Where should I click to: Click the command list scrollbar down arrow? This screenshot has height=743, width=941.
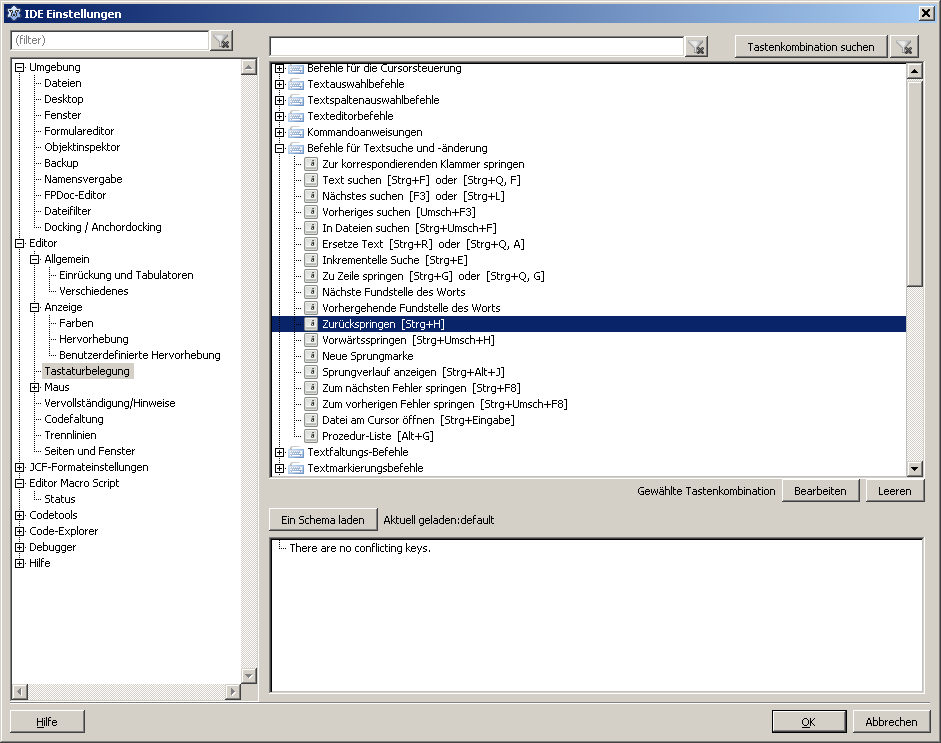914,468
